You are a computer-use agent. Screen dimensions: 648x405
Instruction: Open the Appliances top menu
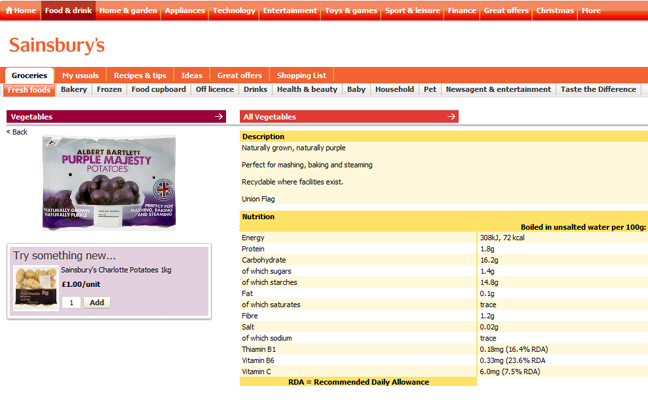[185, 10]
